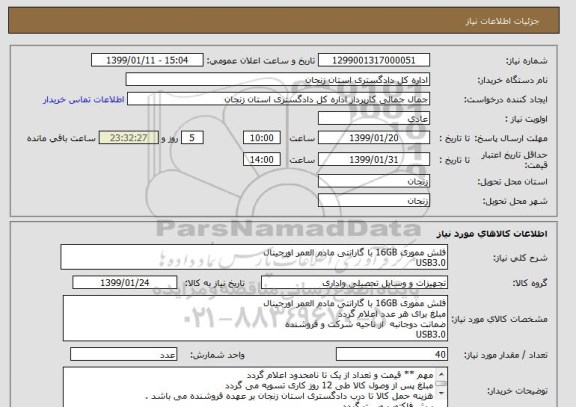Click the label واحد شمارش
Viewport: 576px width, 407px height.
click(x=217, y=355)
